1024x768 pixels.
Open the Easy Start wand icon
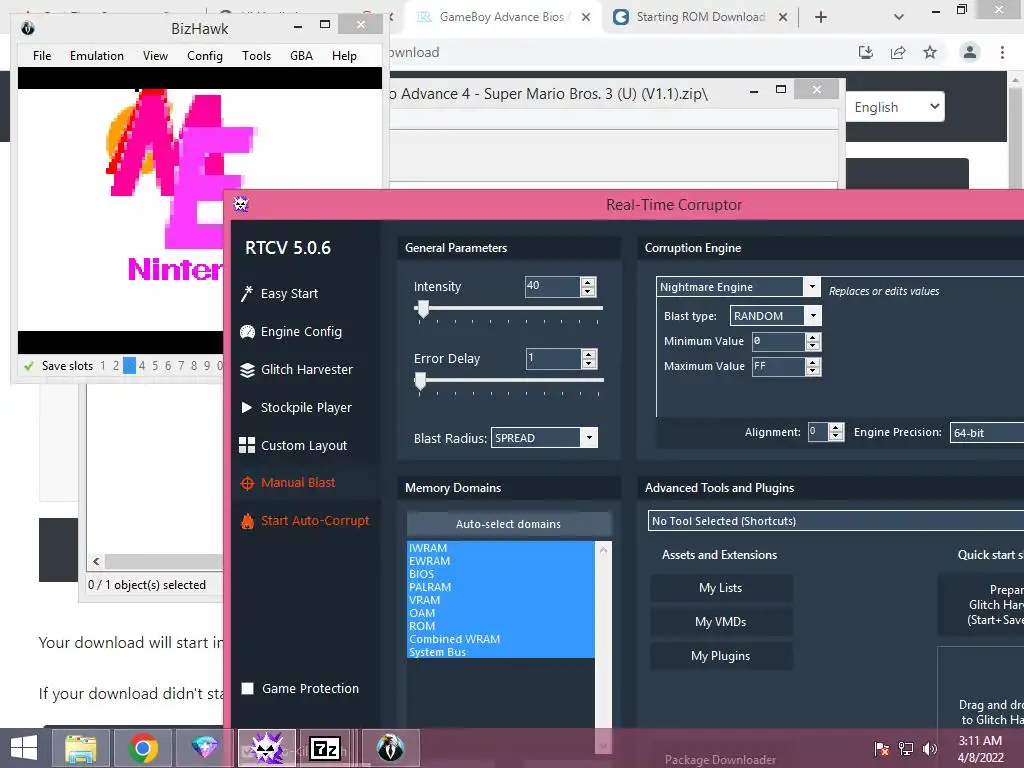pos(247,294)
